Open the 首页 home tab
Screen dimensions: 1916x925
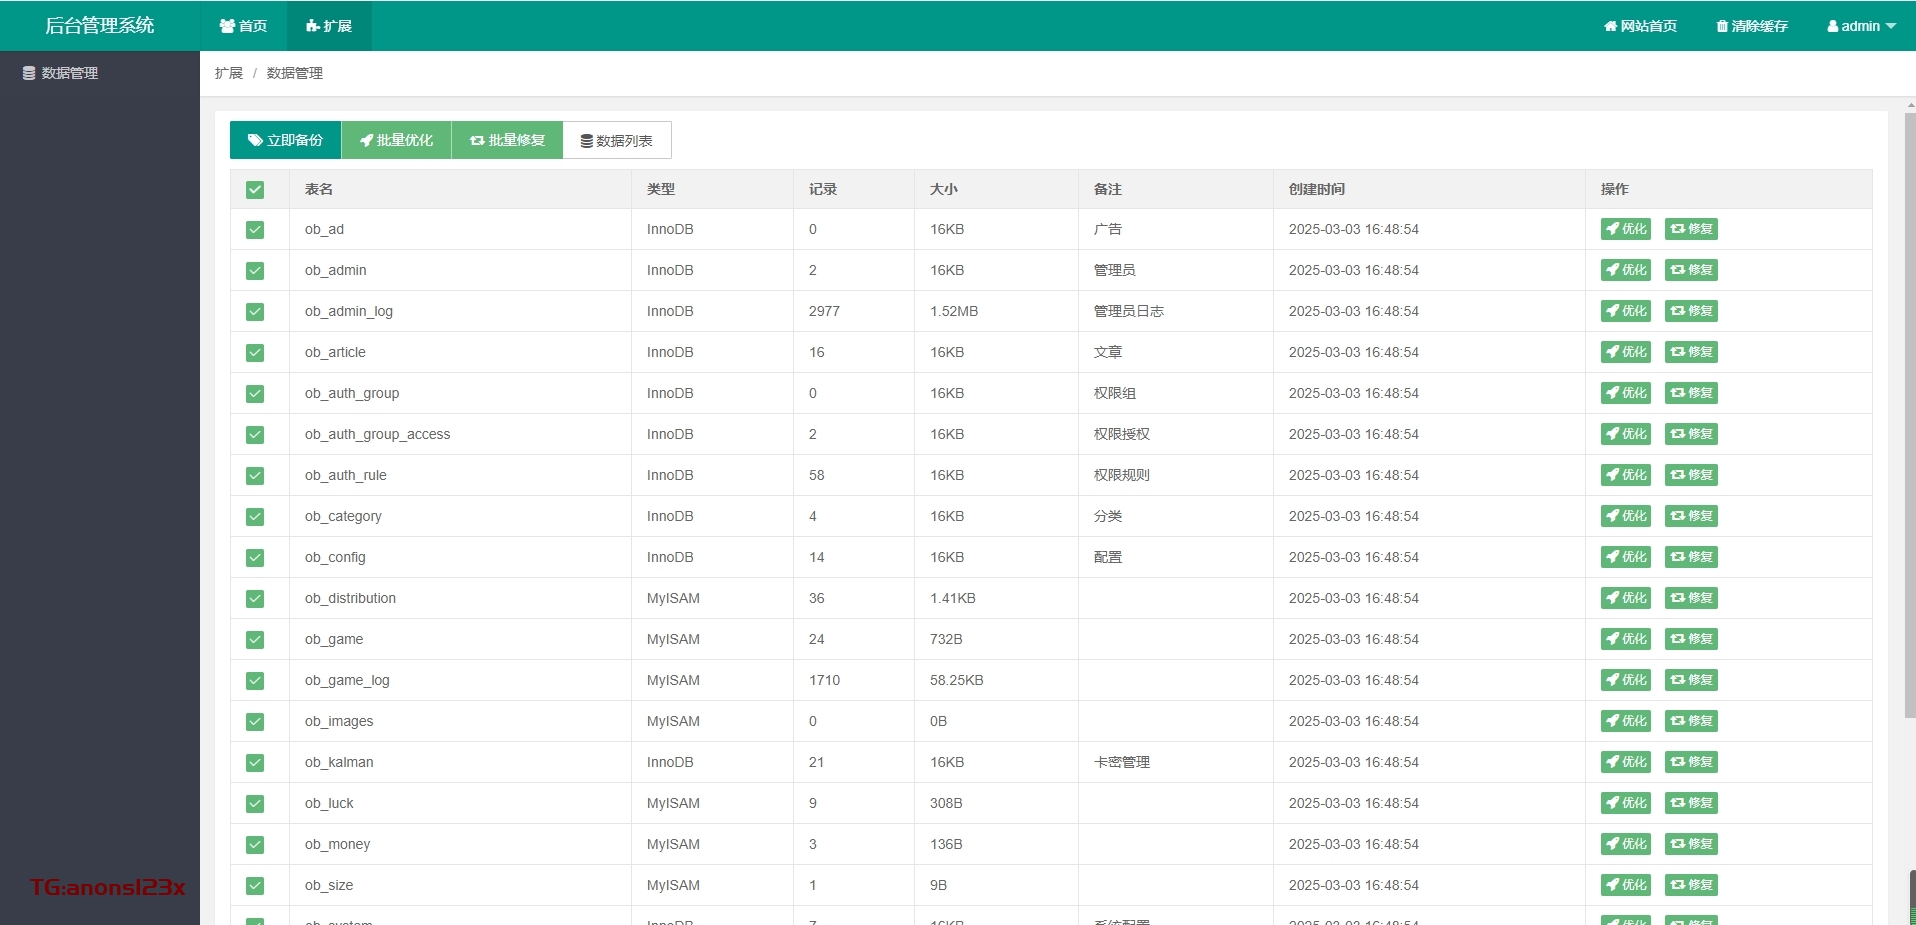tap(243, 26)
